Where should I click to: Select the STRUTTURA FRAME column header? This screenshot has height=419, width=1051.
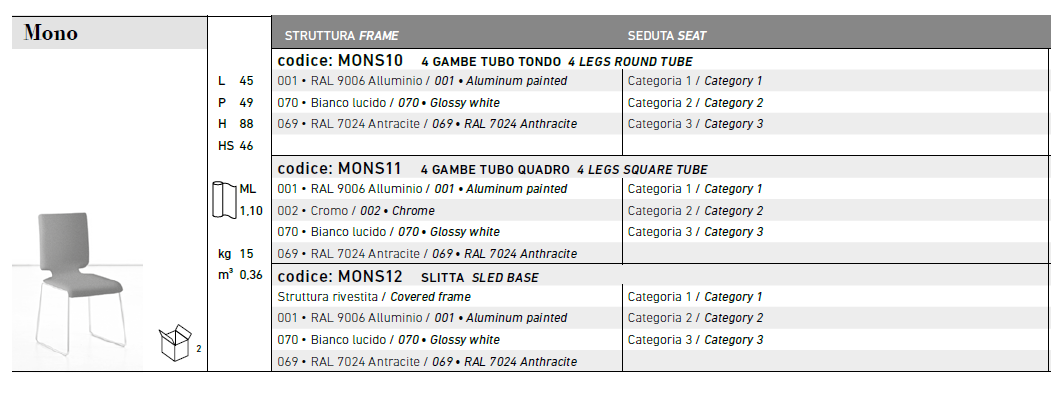pos(341,36)
